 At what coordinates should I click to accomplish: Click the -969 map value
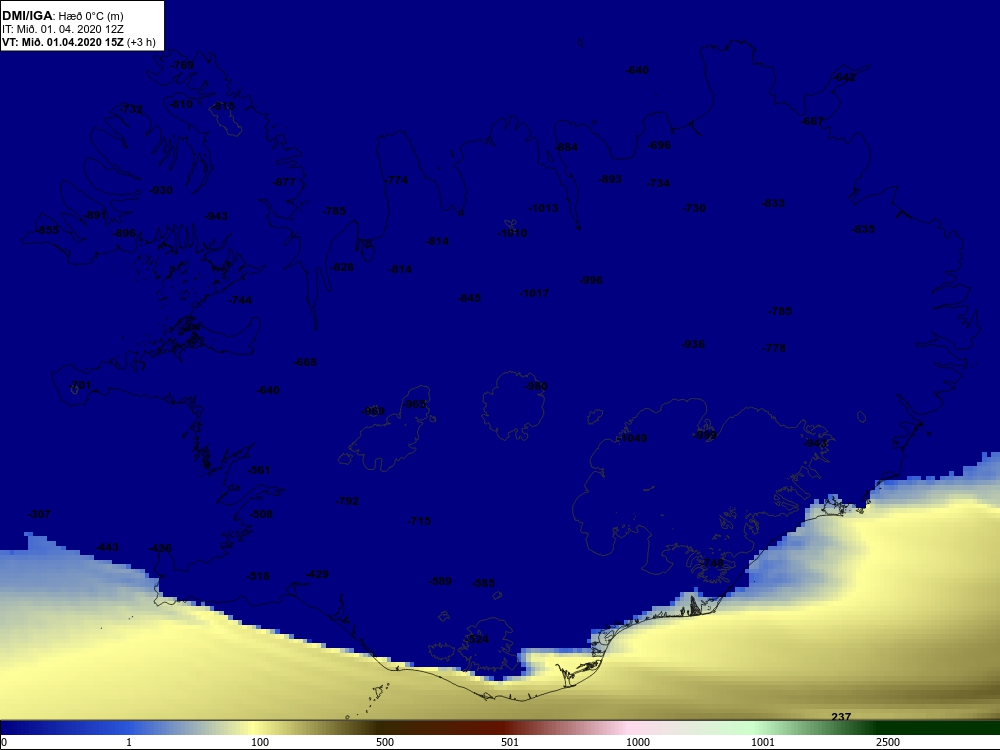[x=374, y=411]
